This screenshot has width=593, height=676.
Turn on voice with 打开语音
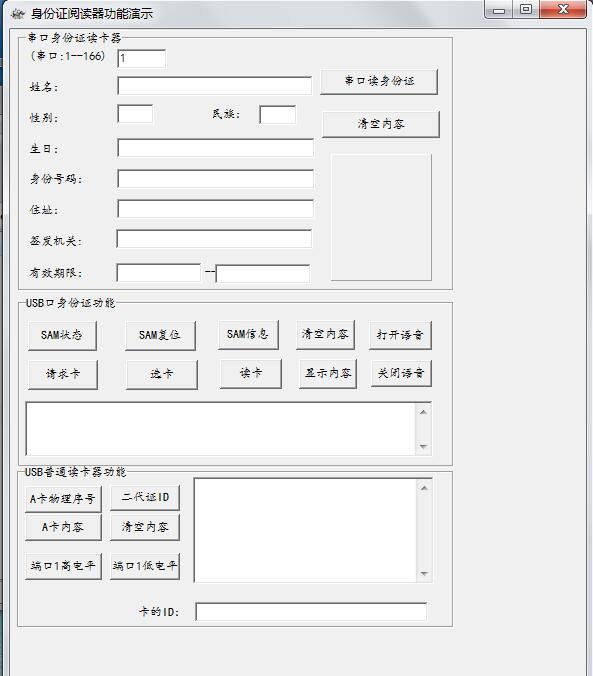pos(400,335)
